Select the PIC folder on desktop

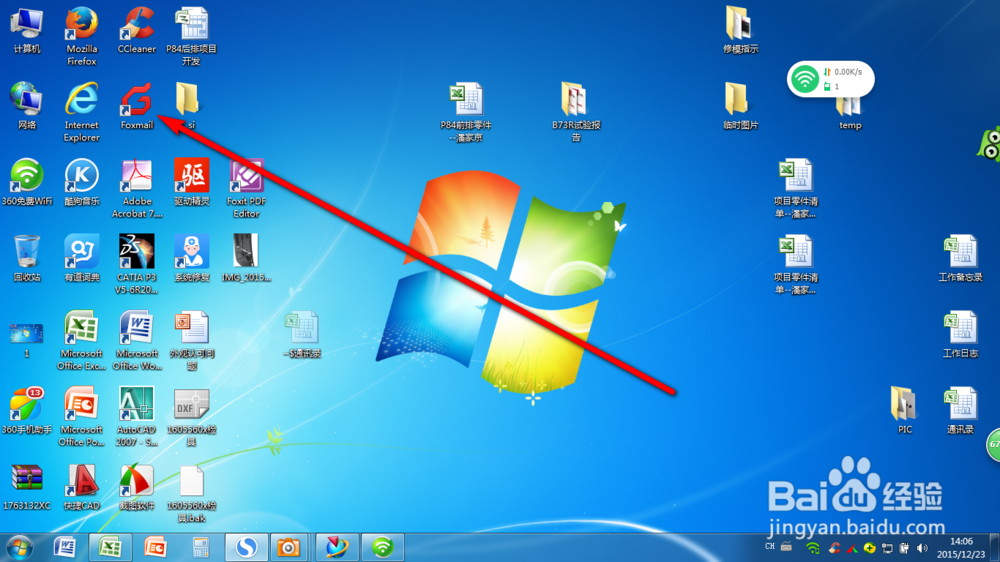[x=904, y=410]
